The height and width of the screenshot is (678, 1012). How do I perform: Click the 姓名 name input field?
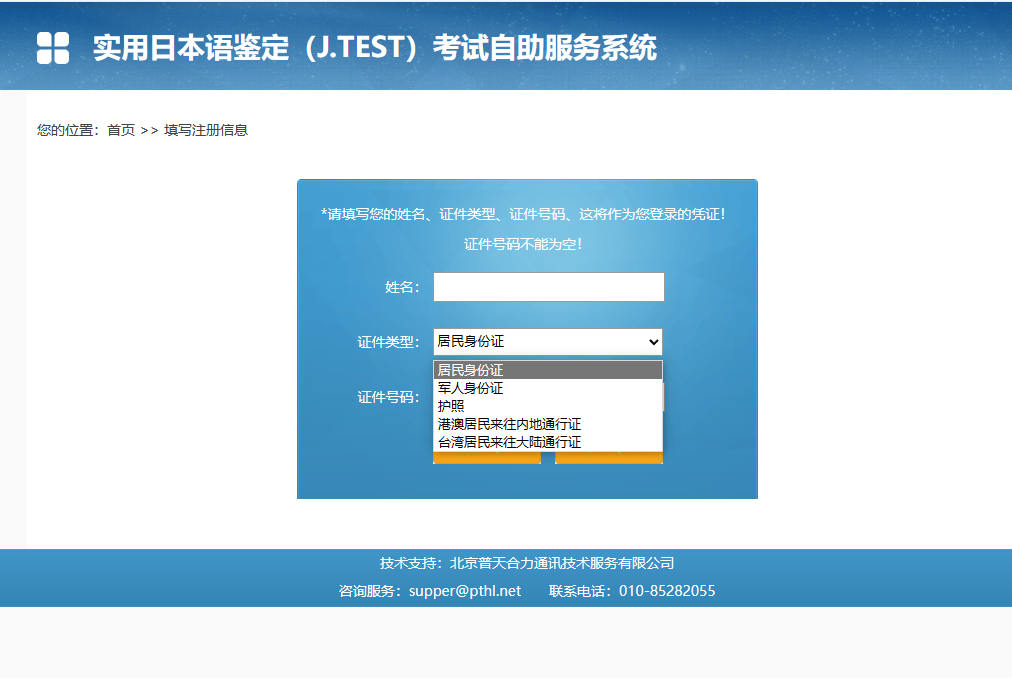pyautogui.click(x=549, y=287)
